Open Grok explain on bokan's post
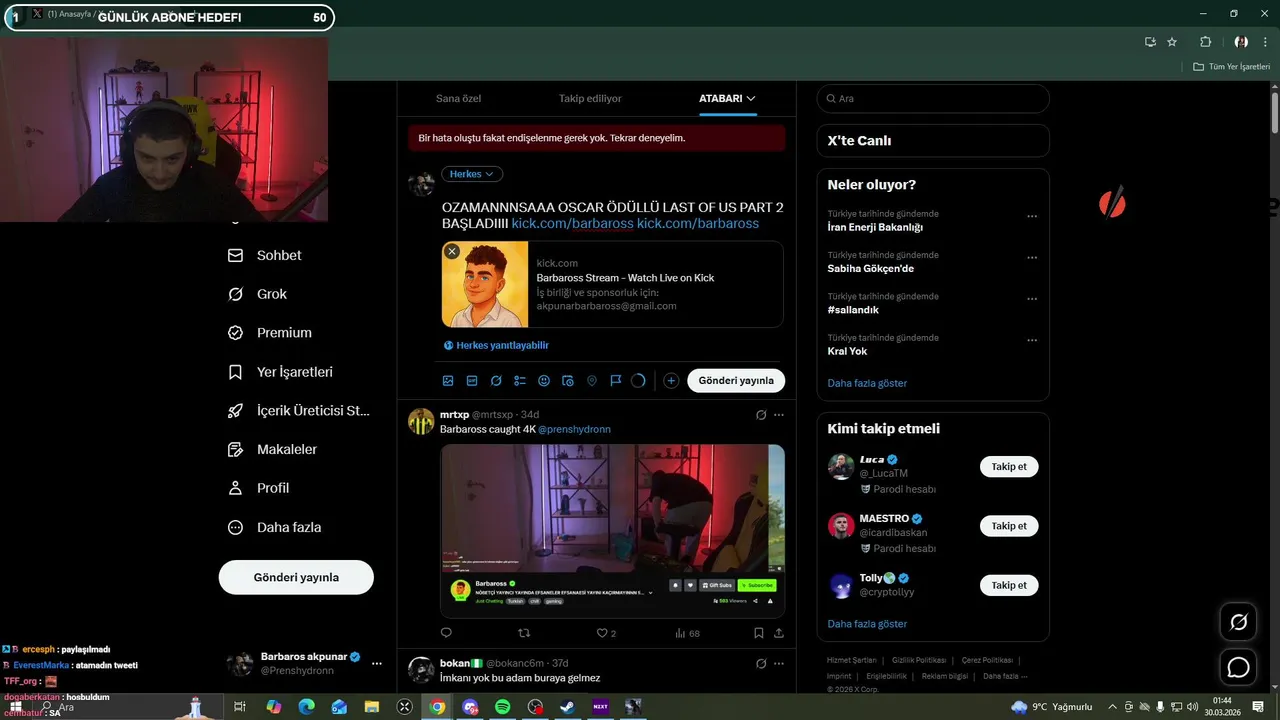The width and height of the screenshot is (1280, 720). coord(761,663)
